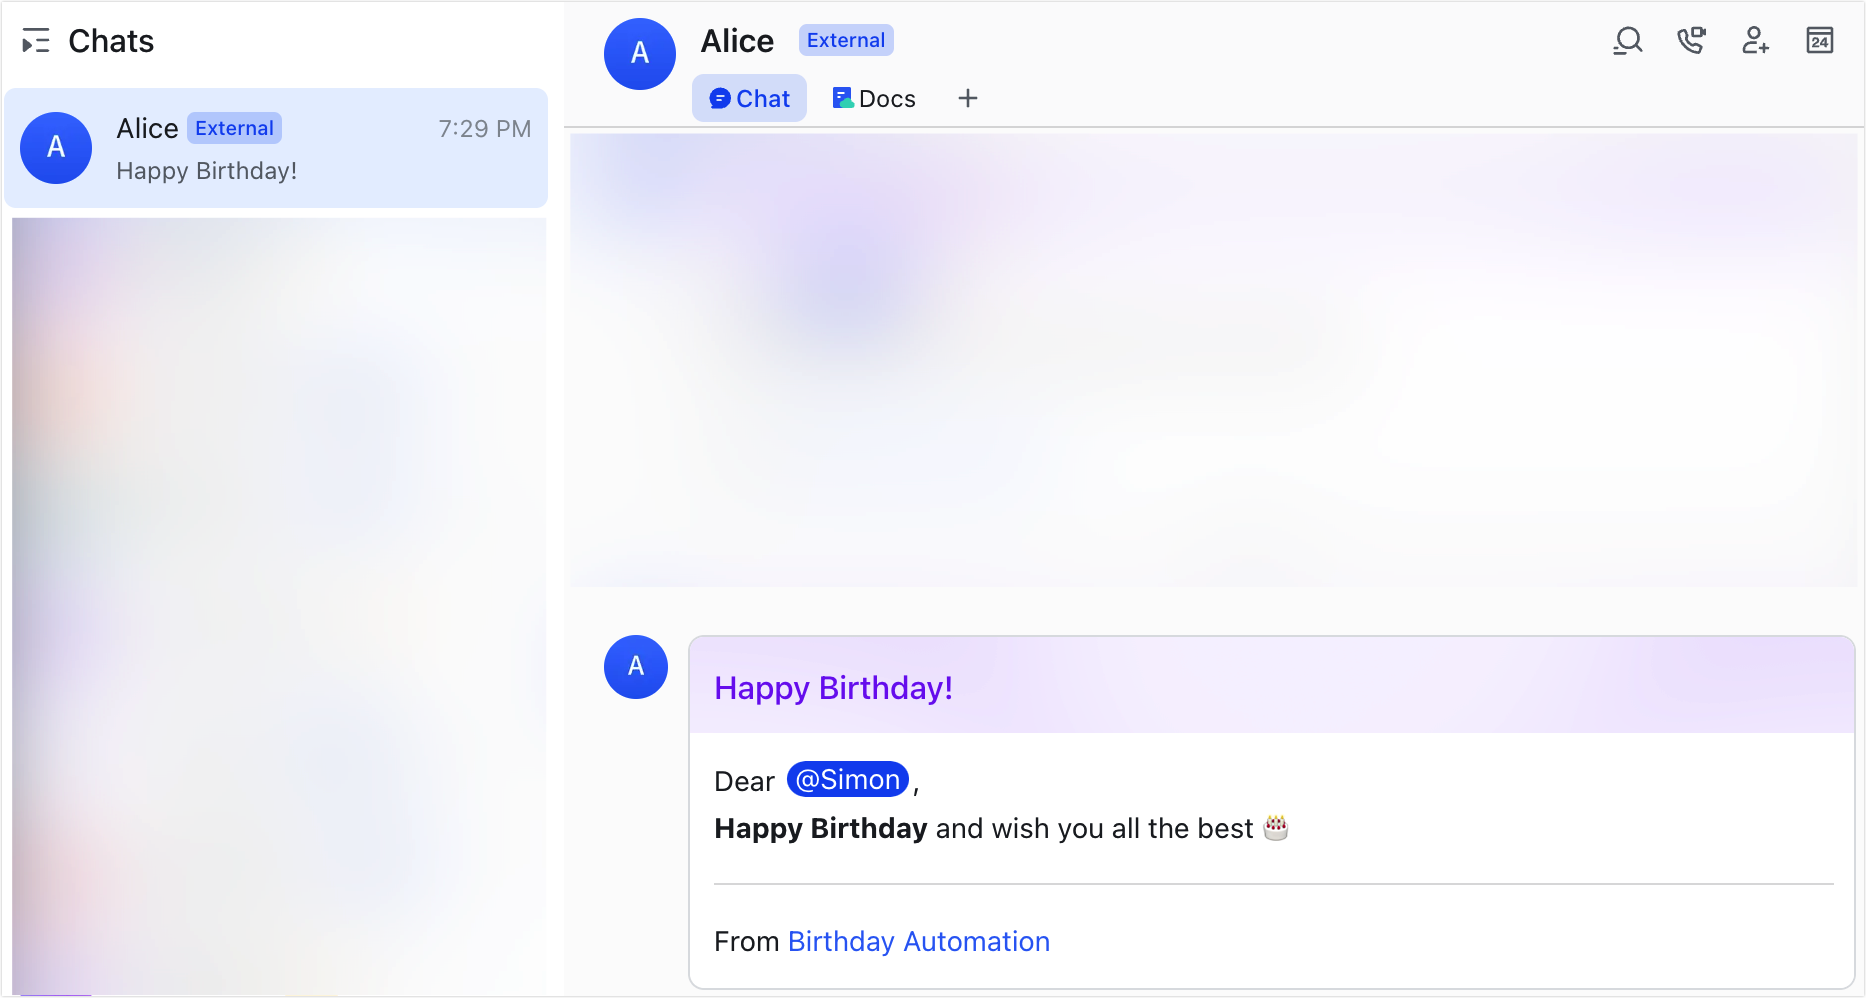
Task: Collapse the Chats sidebar list
Action: coord(36,41)
